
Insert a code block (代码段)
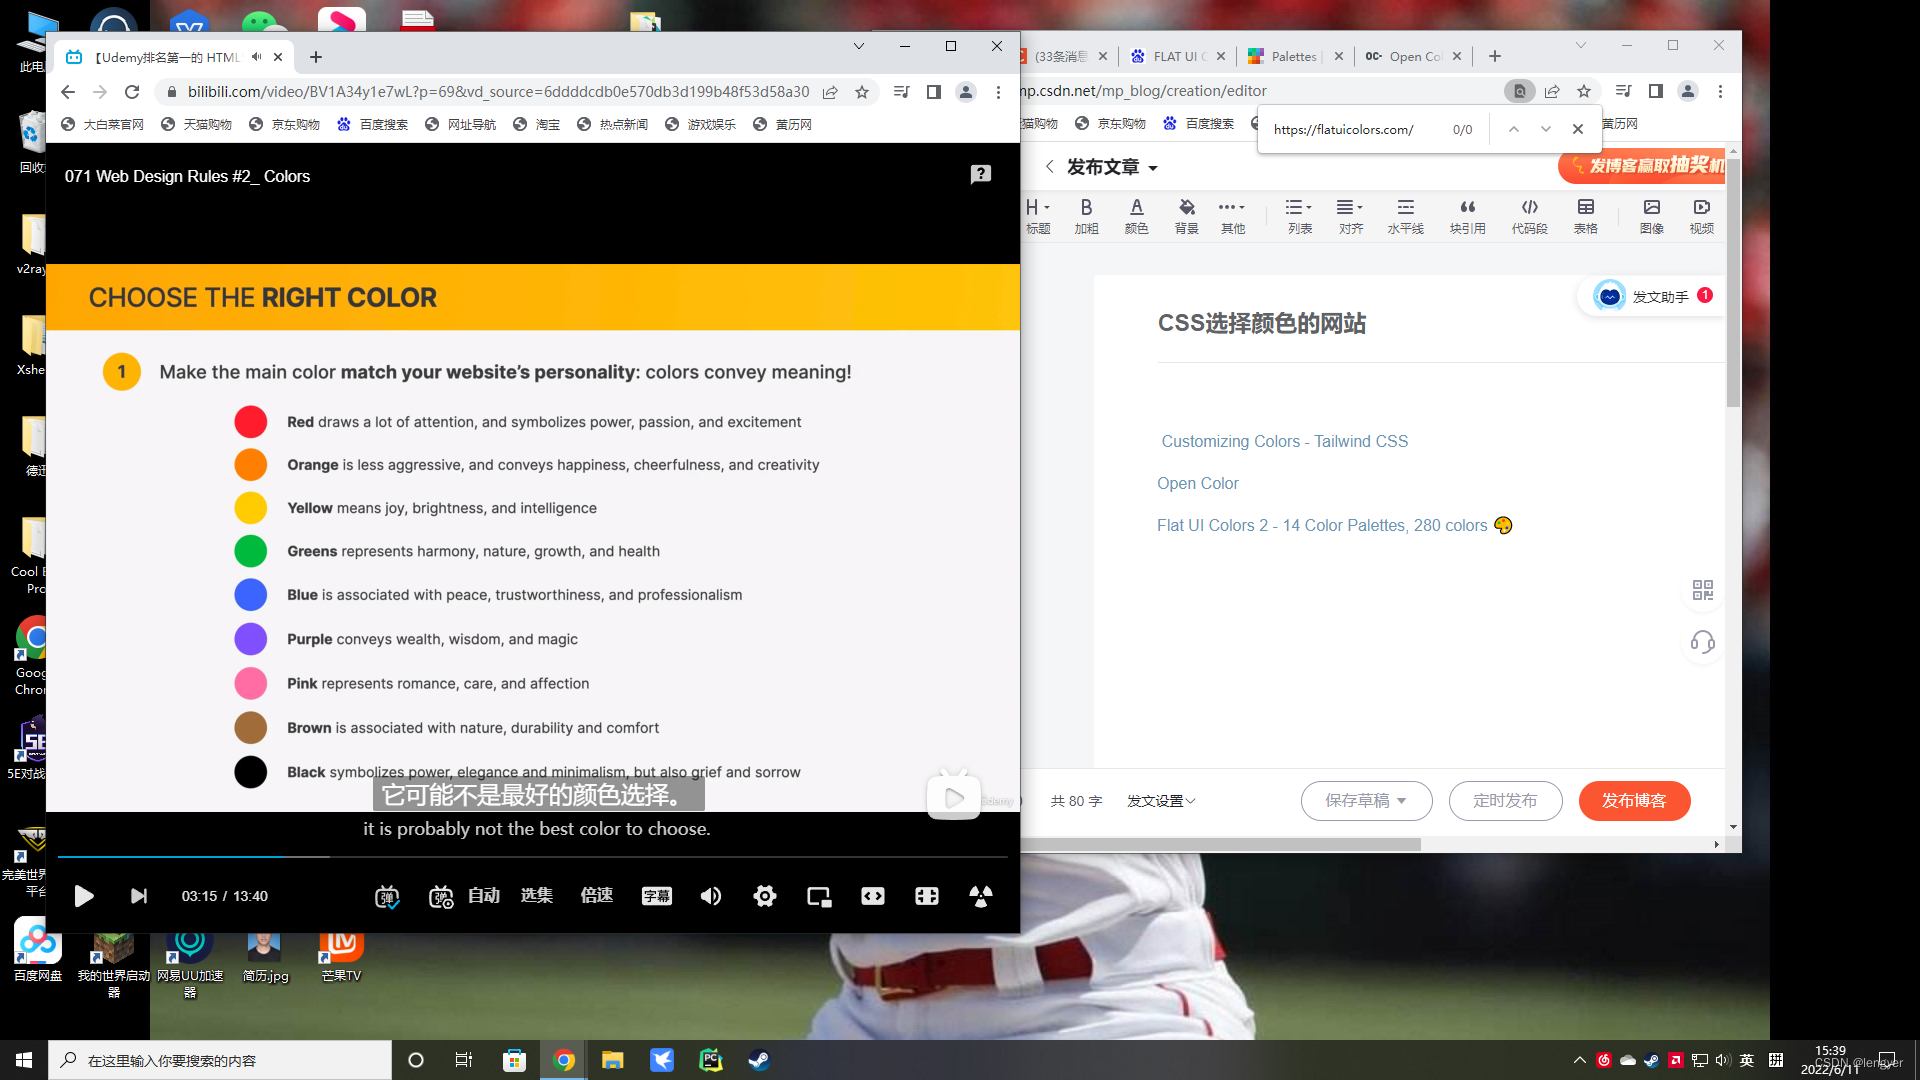click(x=1529, y=214)
